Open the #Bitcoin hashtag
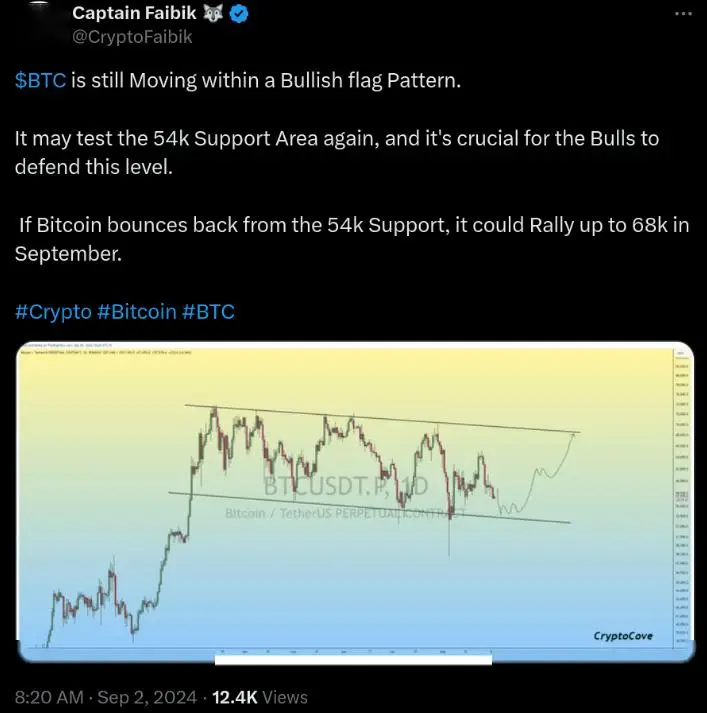Viewport: 707px width, 714px height. 137,312
